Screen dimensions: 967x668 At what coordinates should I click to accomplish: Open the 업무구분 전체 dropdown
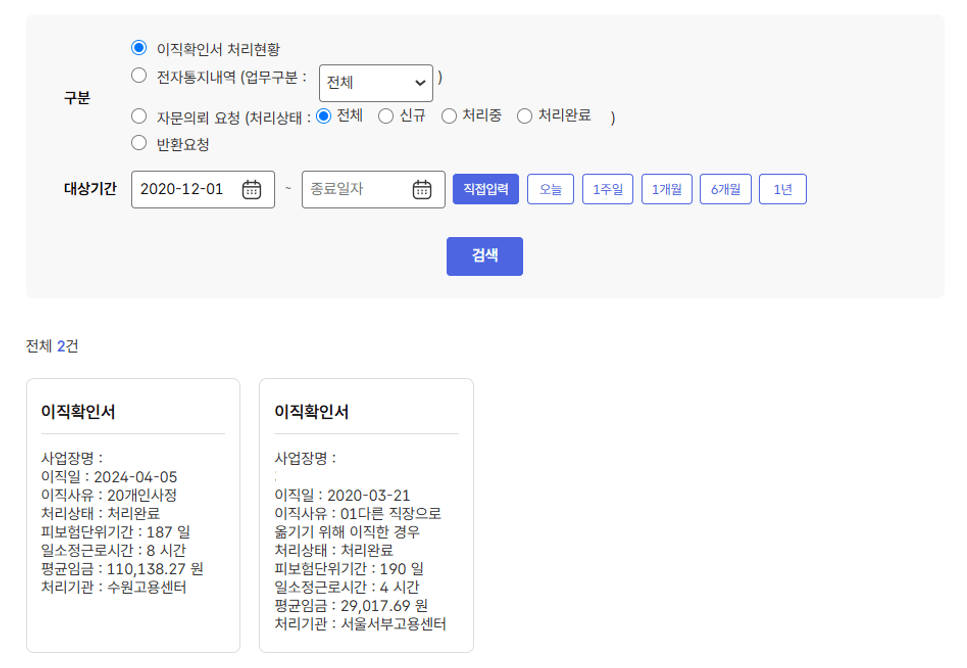click(376, 82)
